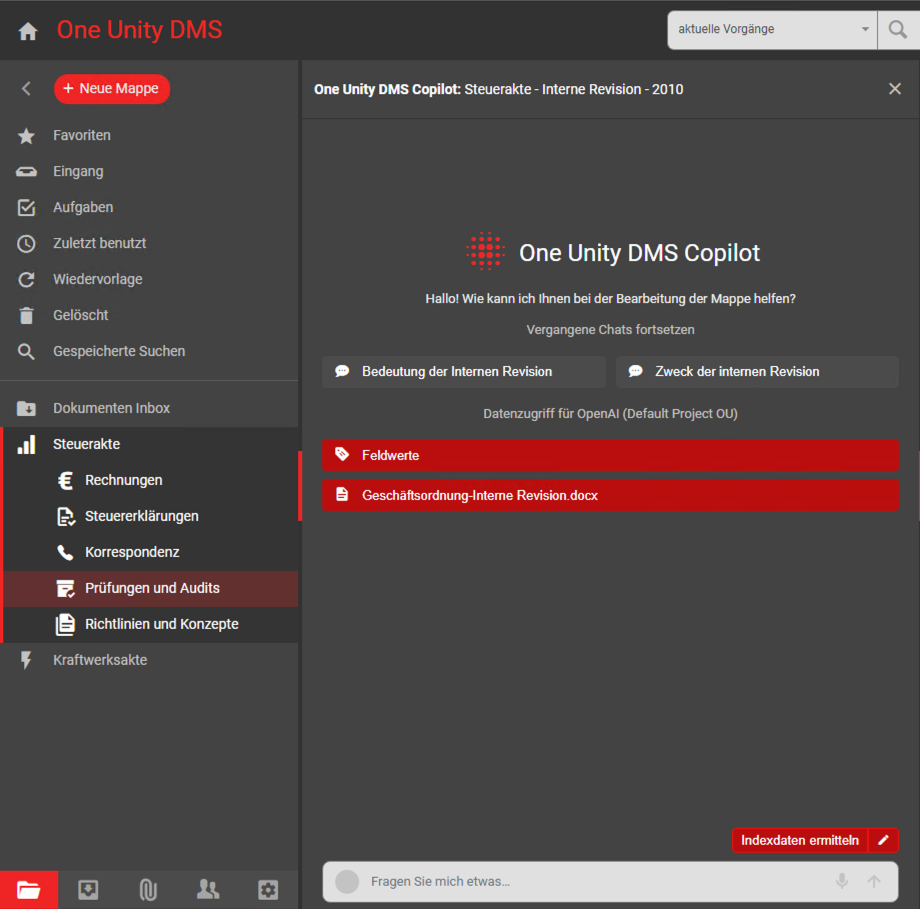Open Gespeicherte Suchen entry
The height and width of the screenshot is (909, 920).
tap(149, 351)
